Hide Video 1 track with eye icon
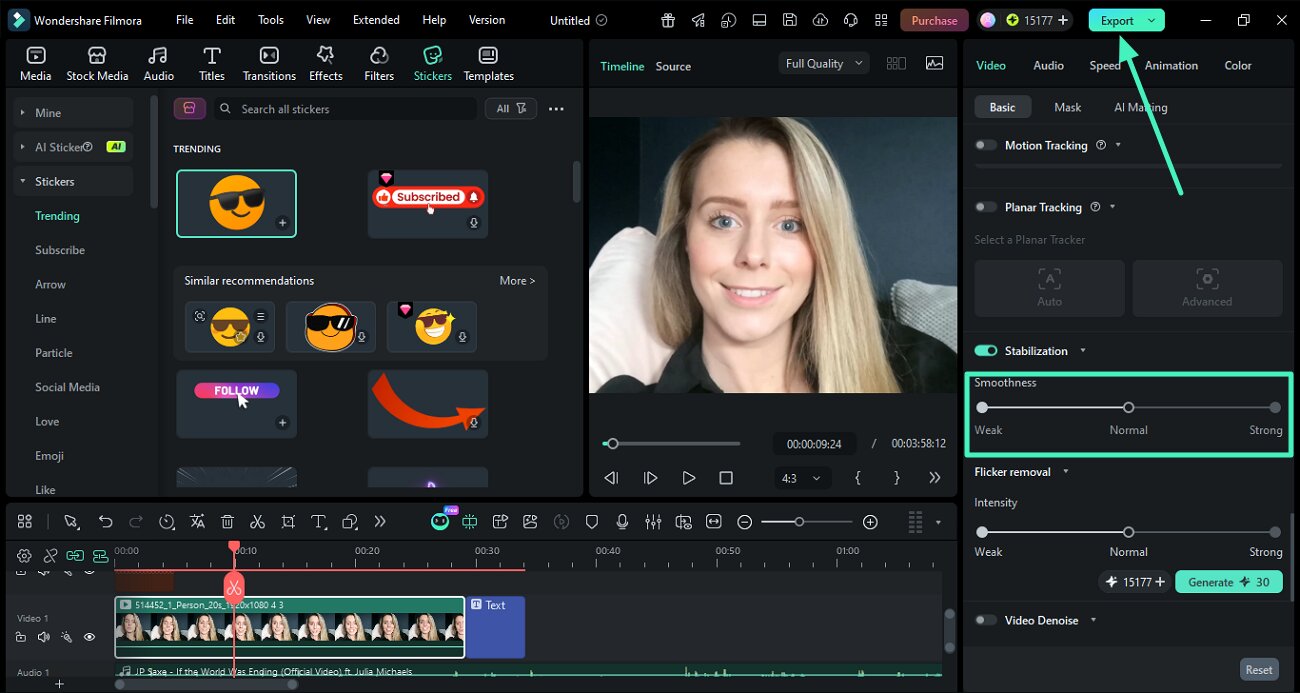Image resolution: width=1300 pixels, height=693 pixels. coord(89,637)
